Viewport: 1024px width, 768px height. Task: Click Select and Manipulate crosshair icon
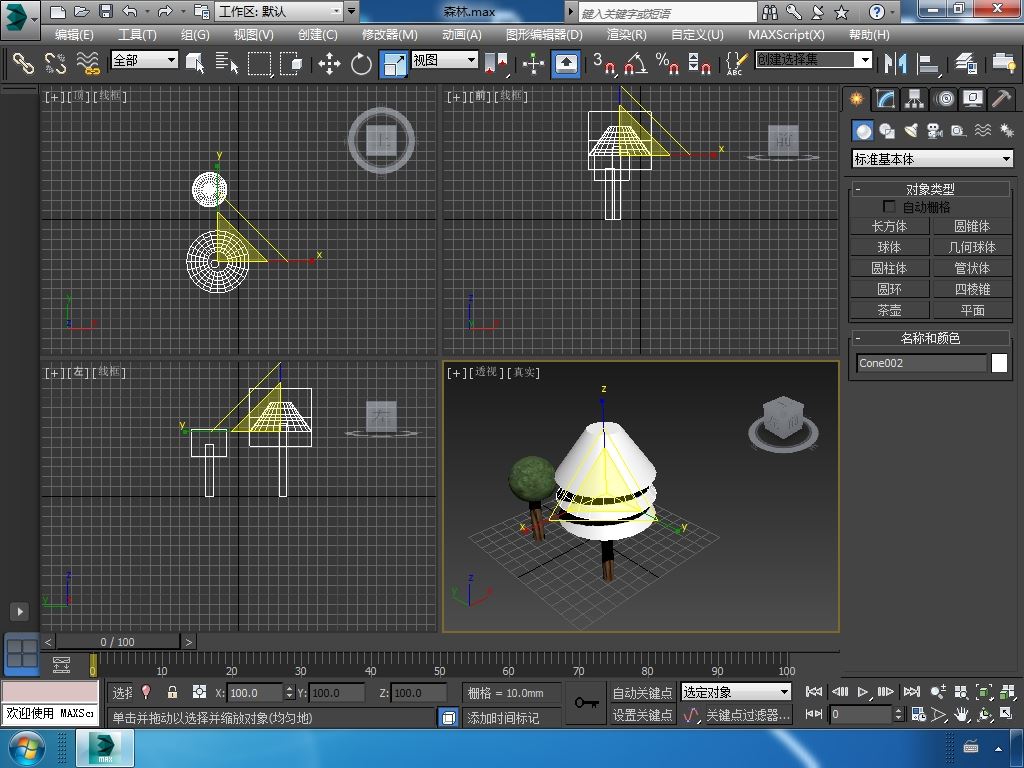pos(534,63)
